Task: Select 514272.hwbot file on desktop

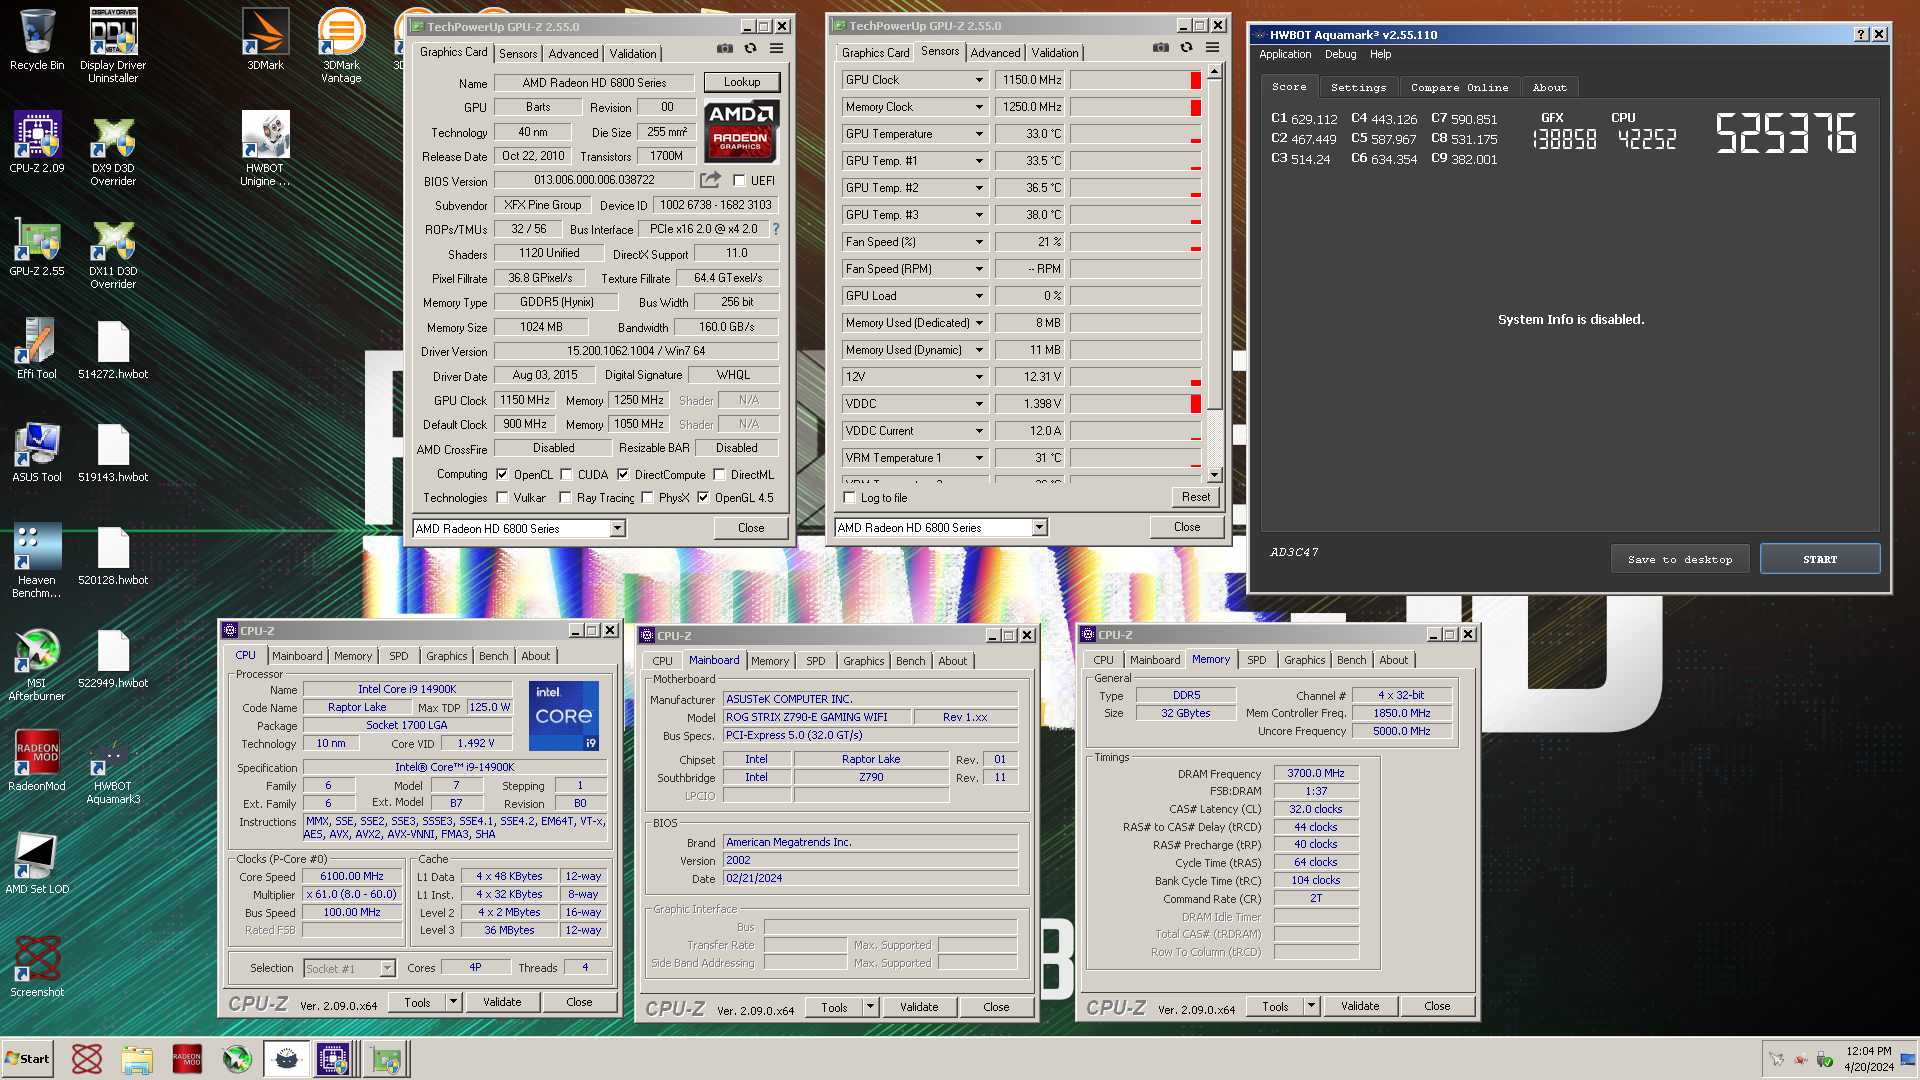Action: pyautogui.click(x=113, y=350)
